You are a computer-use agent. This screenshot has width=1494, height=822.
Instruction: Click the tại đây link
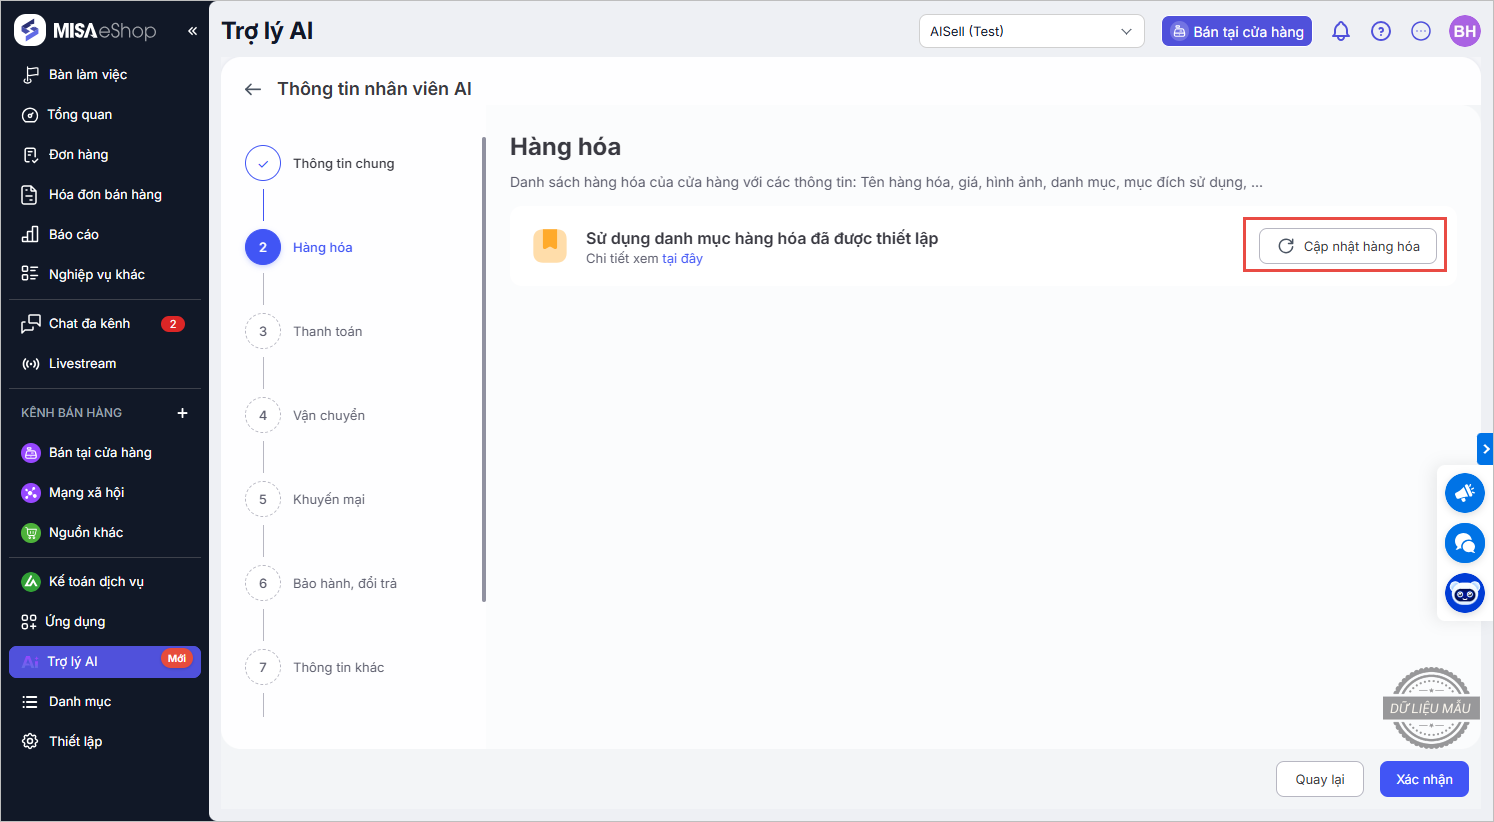(x=682, y=259)
